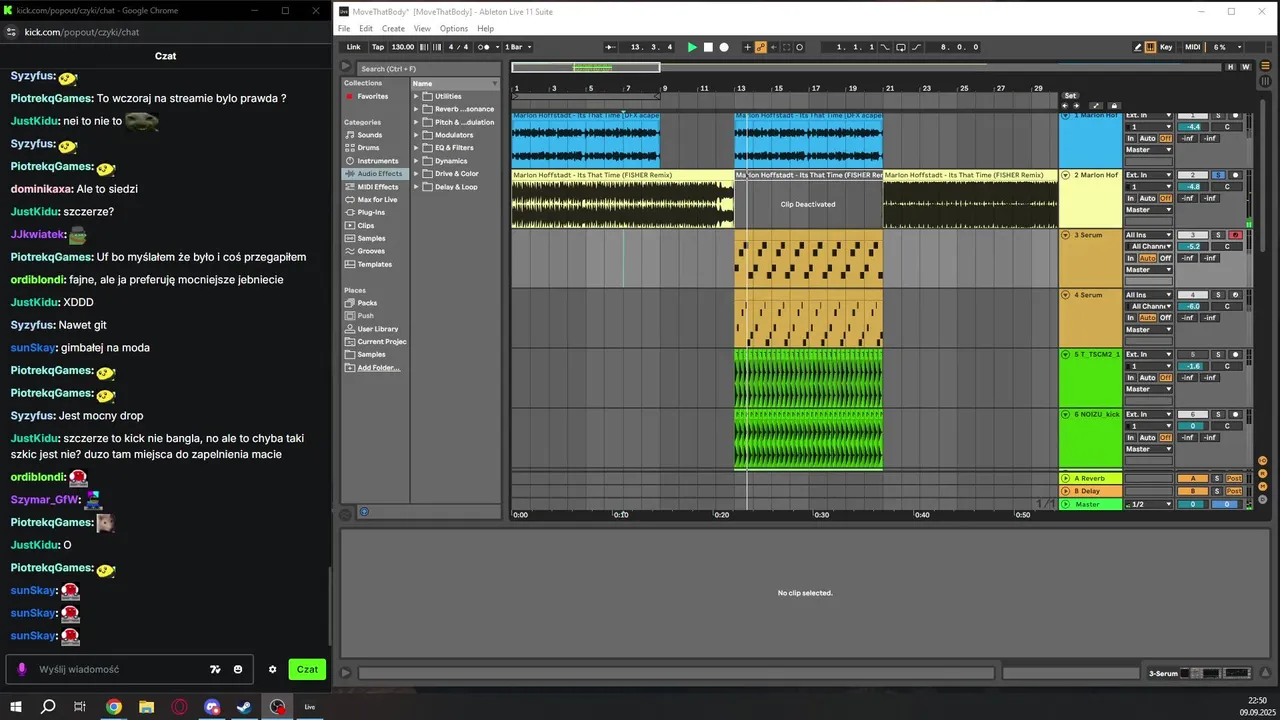The image size is (1280, 720).
Task: Open the 1 Bar quantization dropdown
Action: (517, 47)
